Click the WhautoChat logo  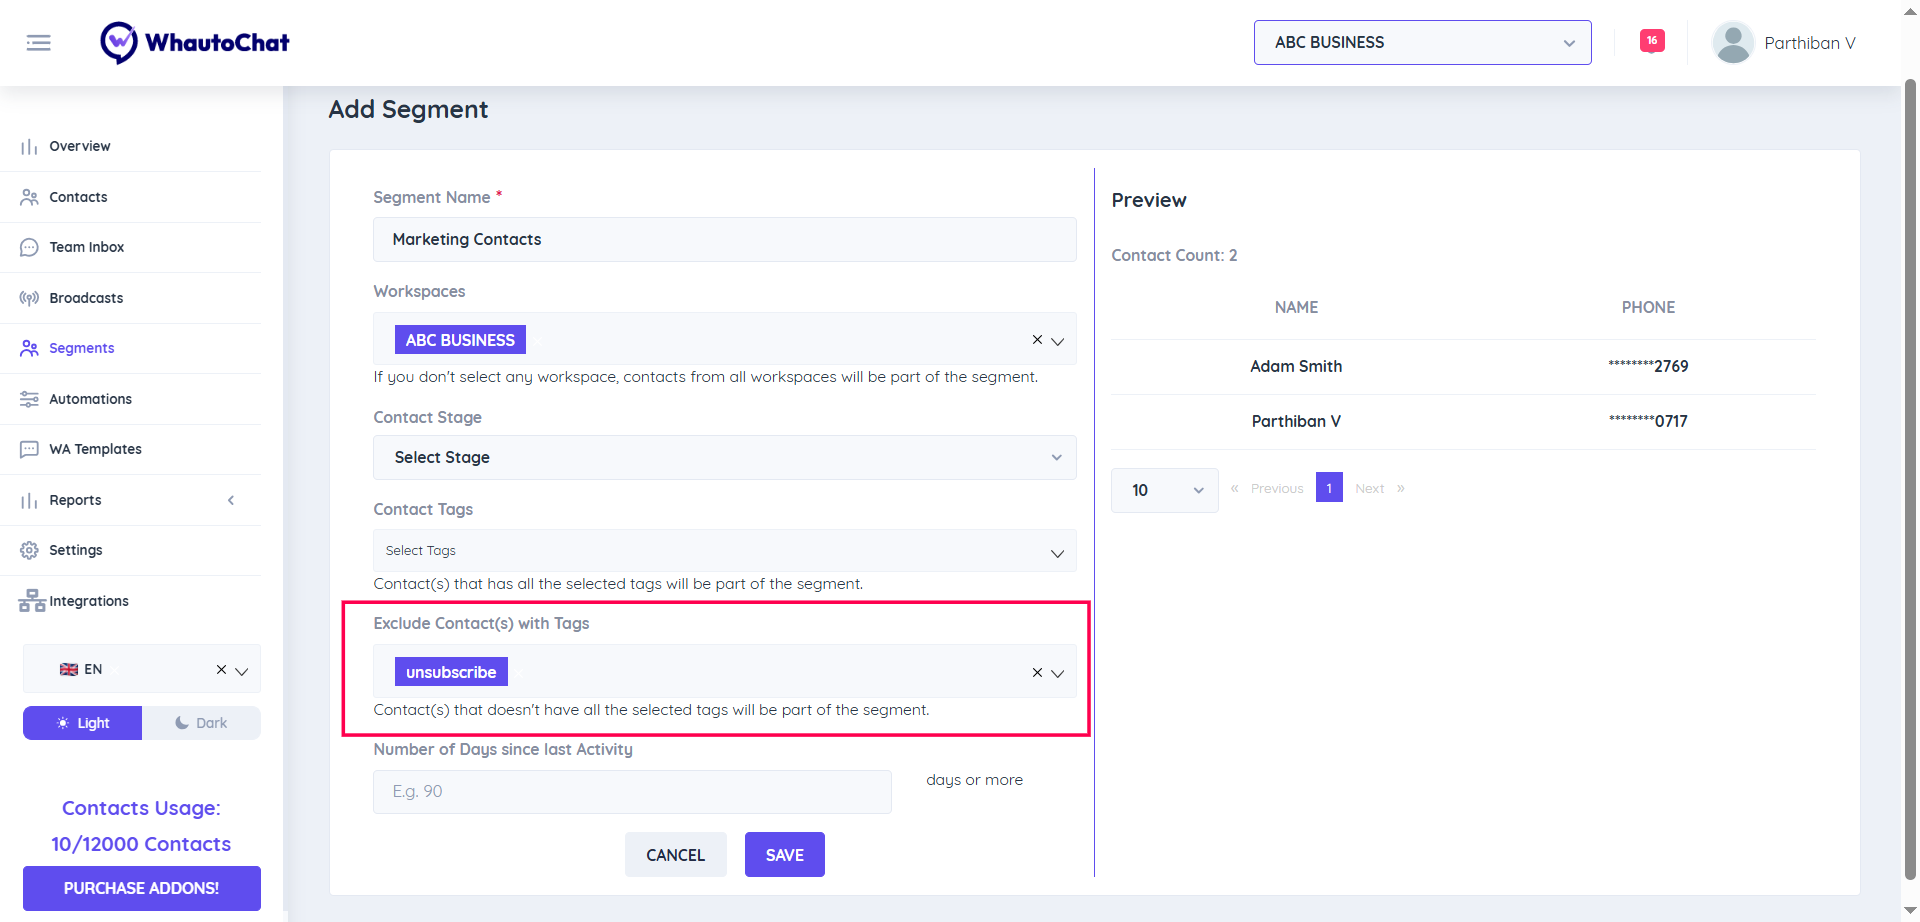(x=195, y=43)
